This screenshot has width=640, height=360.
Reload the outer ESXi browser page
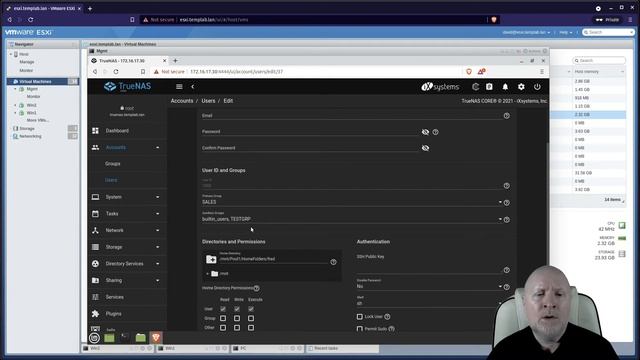31,20
